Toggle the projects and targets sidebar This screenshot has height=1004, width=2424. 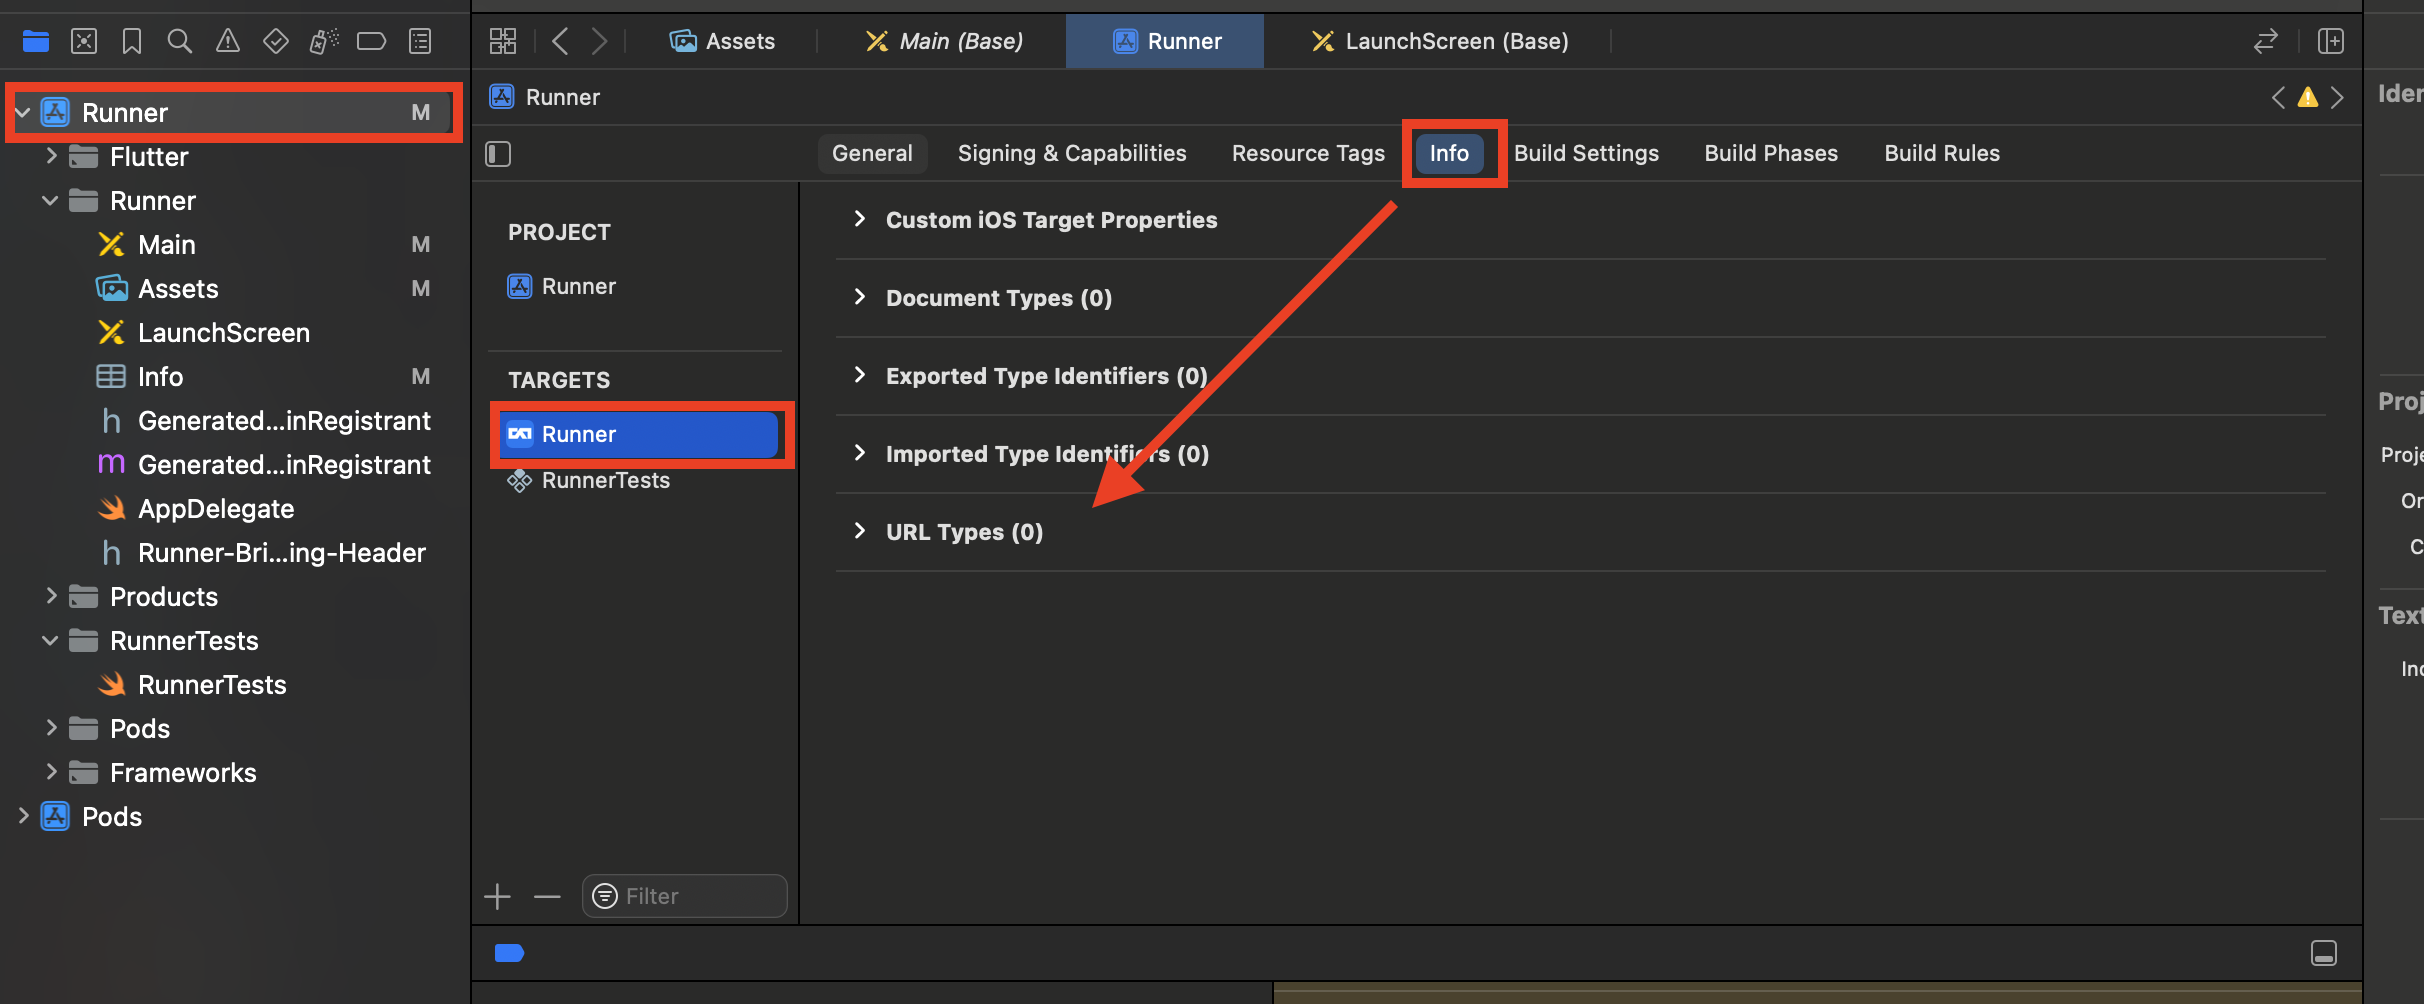point(498,154)
